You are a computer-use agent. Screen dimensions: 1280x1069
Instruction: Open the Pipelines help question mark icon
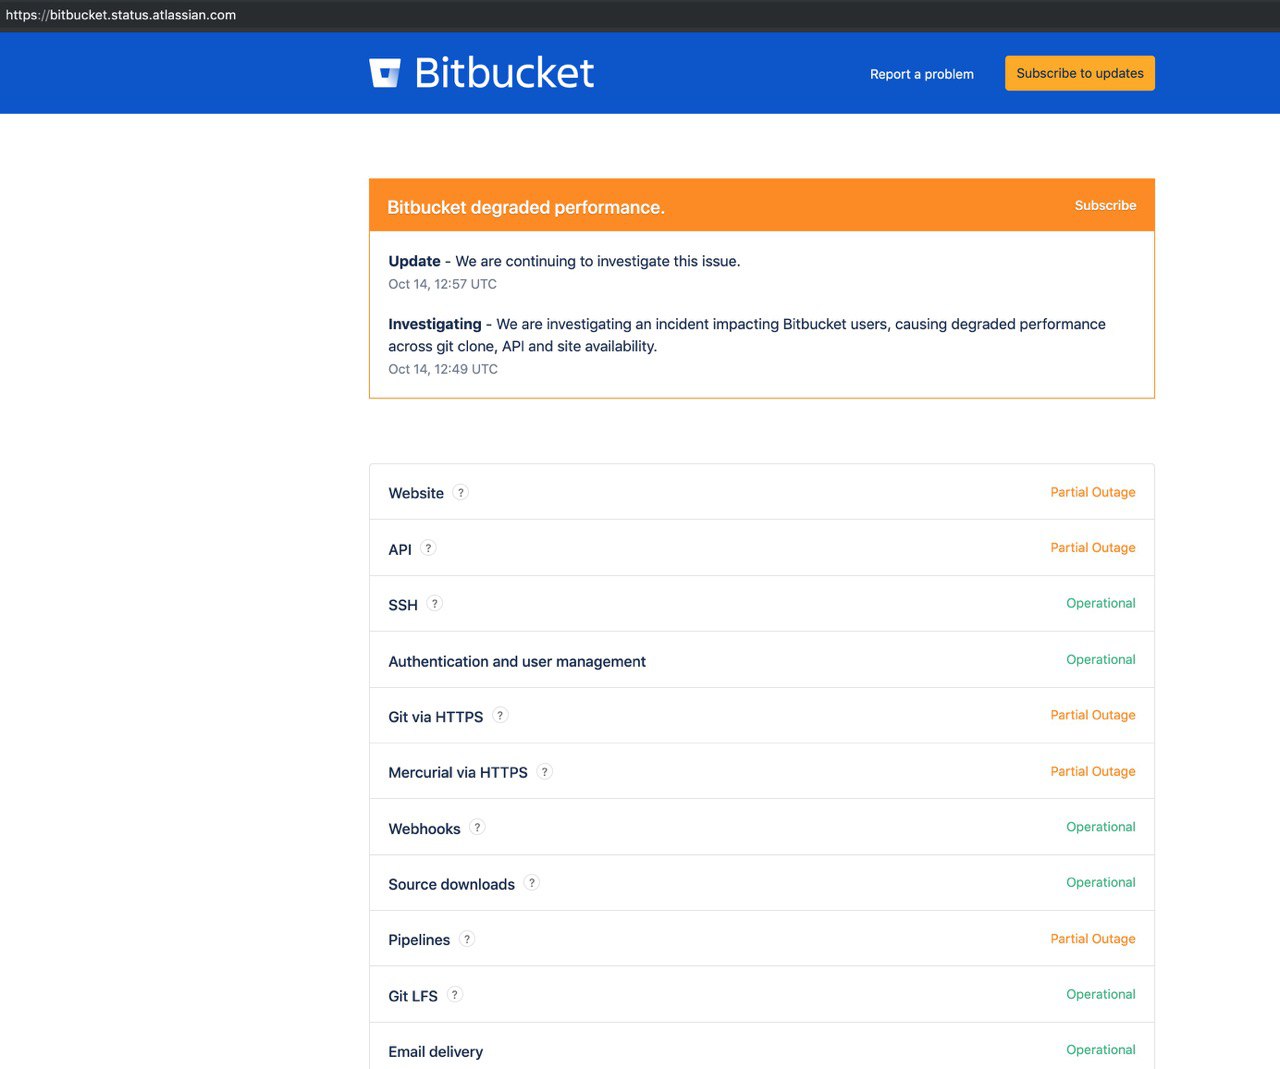[467, 939]
